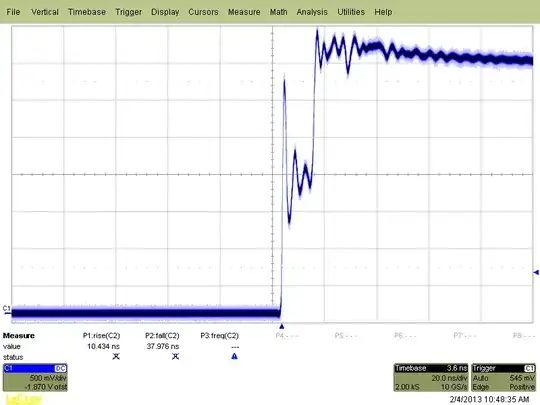This screenshot has width=540, height=405.
Task: Select the empty P4 measurement slot
Action: [x=287, y=335]
